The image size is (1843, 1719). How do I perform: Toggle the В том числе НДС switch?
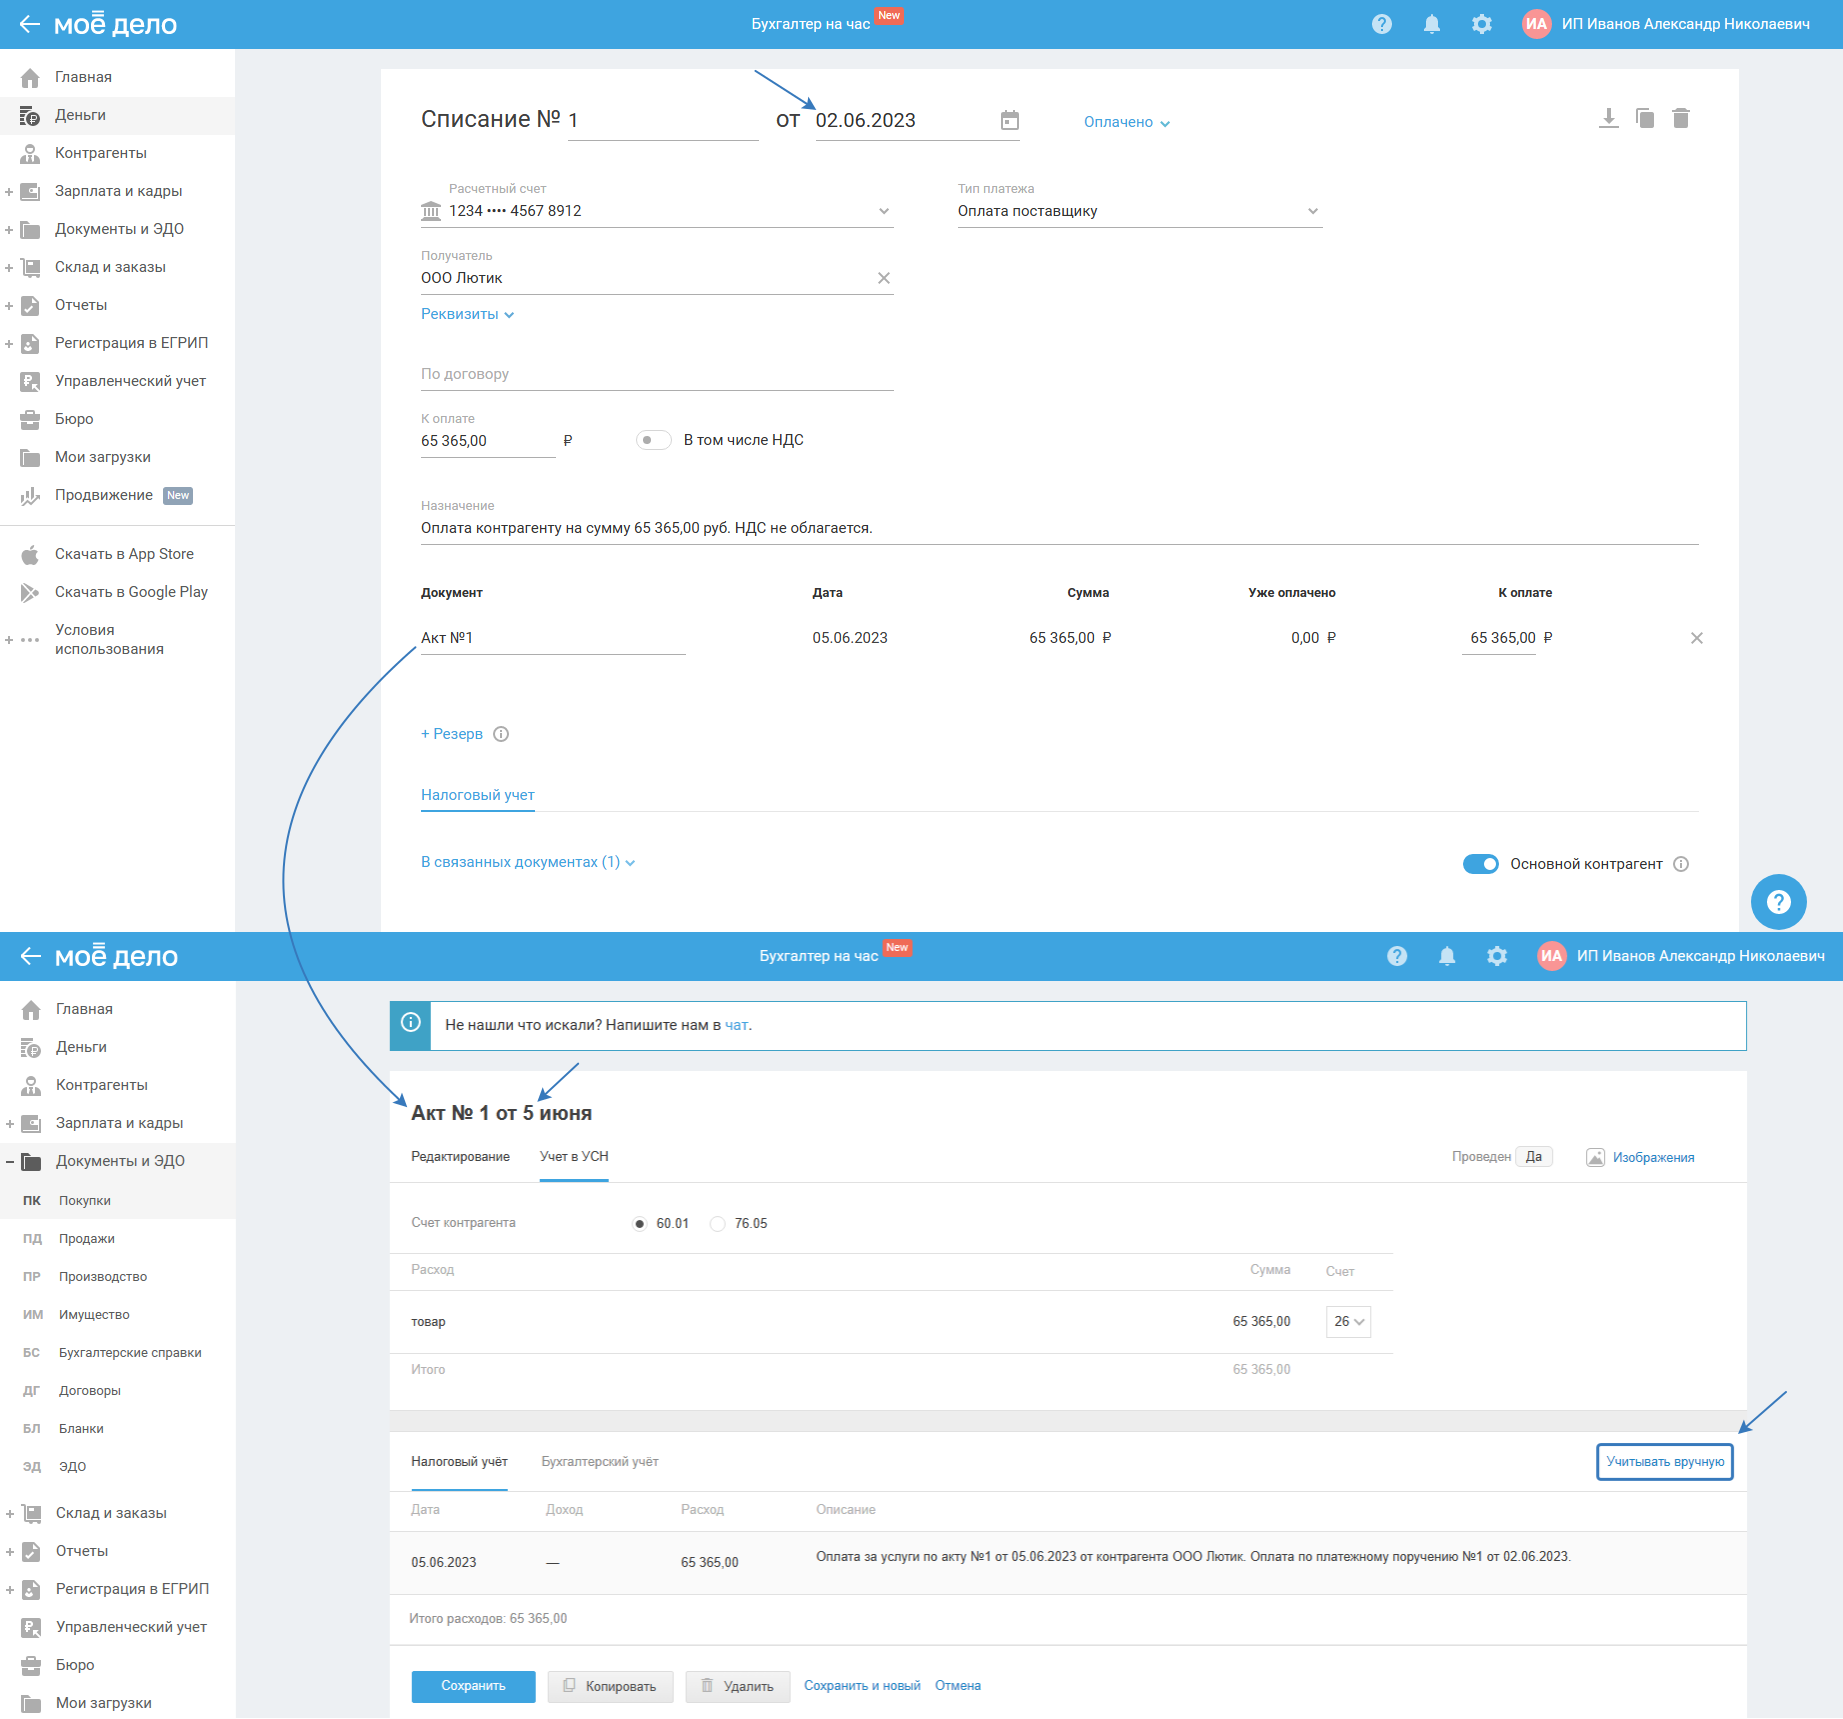pyautogui.click(x=653, y=440)
